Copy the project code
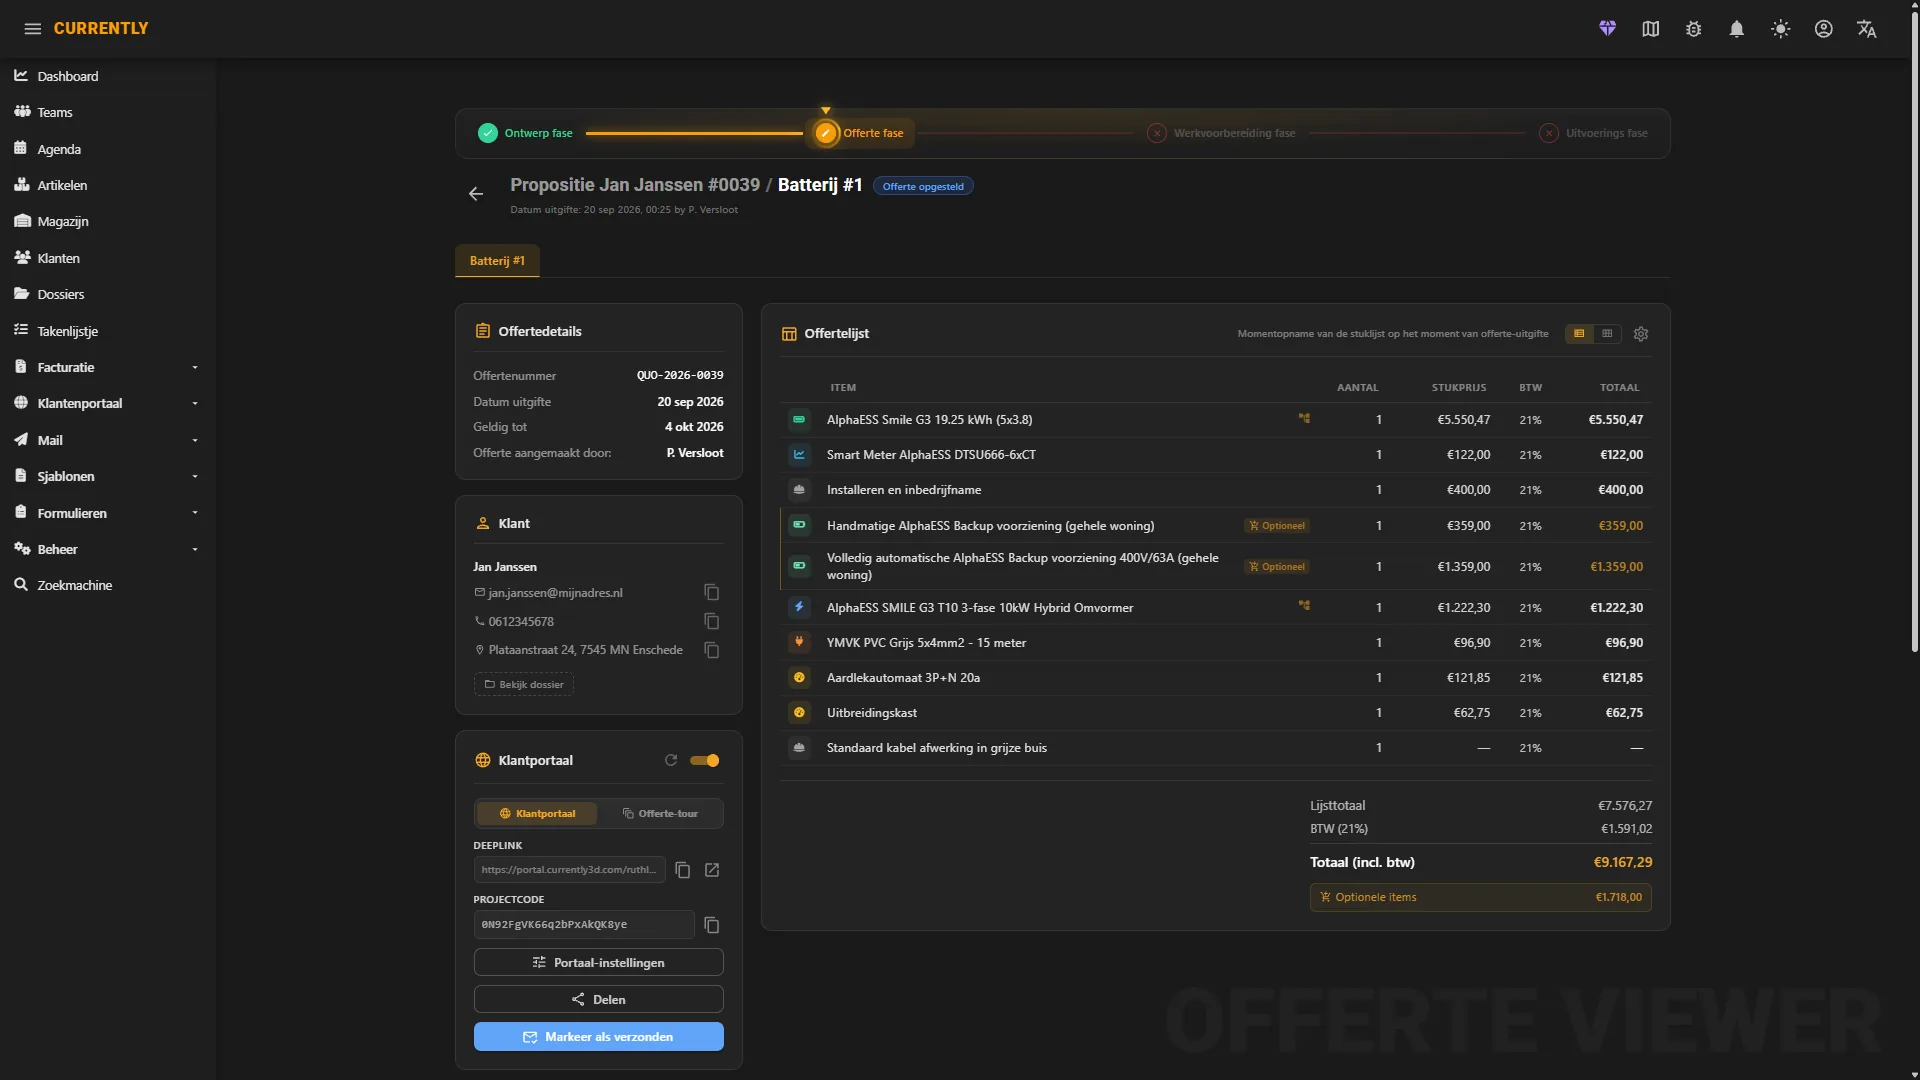The height and width of the screenshot is (1080, 1920). click(712, 925)
